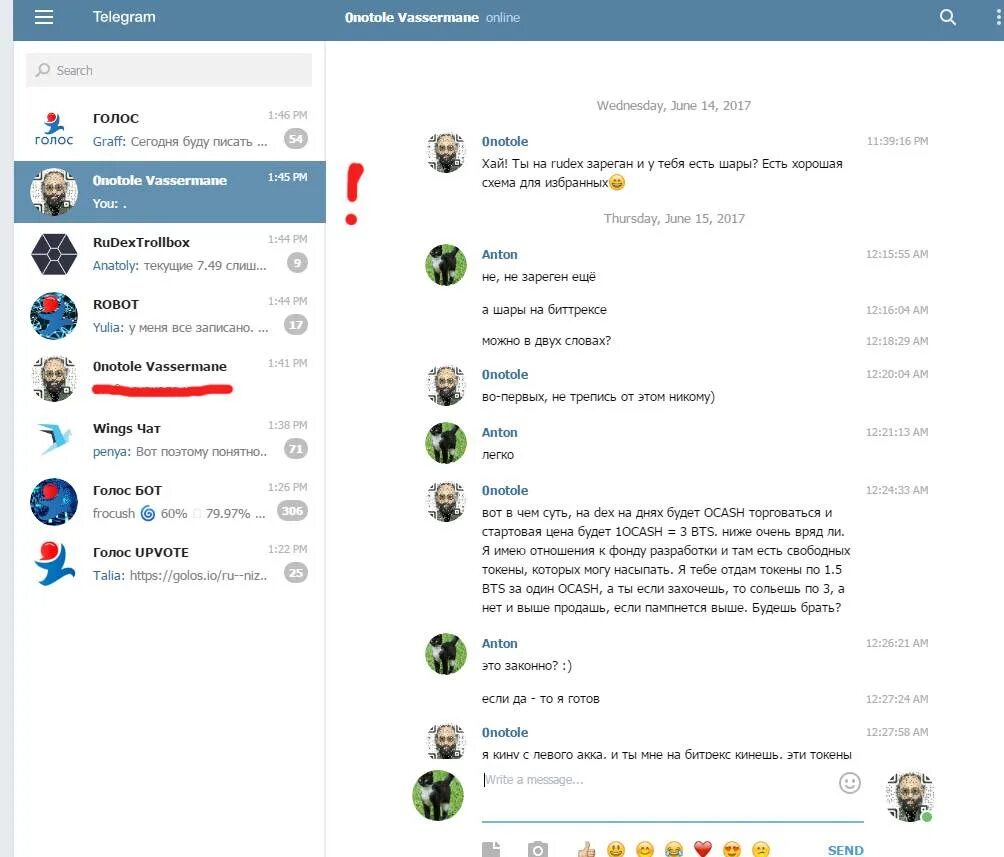The image size is (1004, 857).
Task: Open the Wings Чат conversation
Action: pyautogui.click(x=170, y=440)
